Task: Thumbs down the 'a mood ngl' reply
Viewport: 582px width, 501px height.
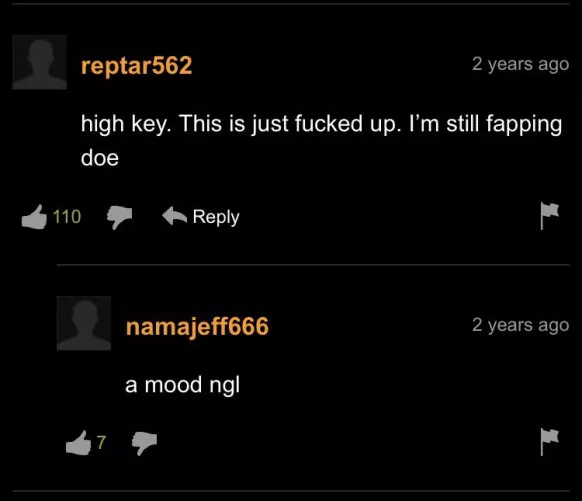Action: 144,443
